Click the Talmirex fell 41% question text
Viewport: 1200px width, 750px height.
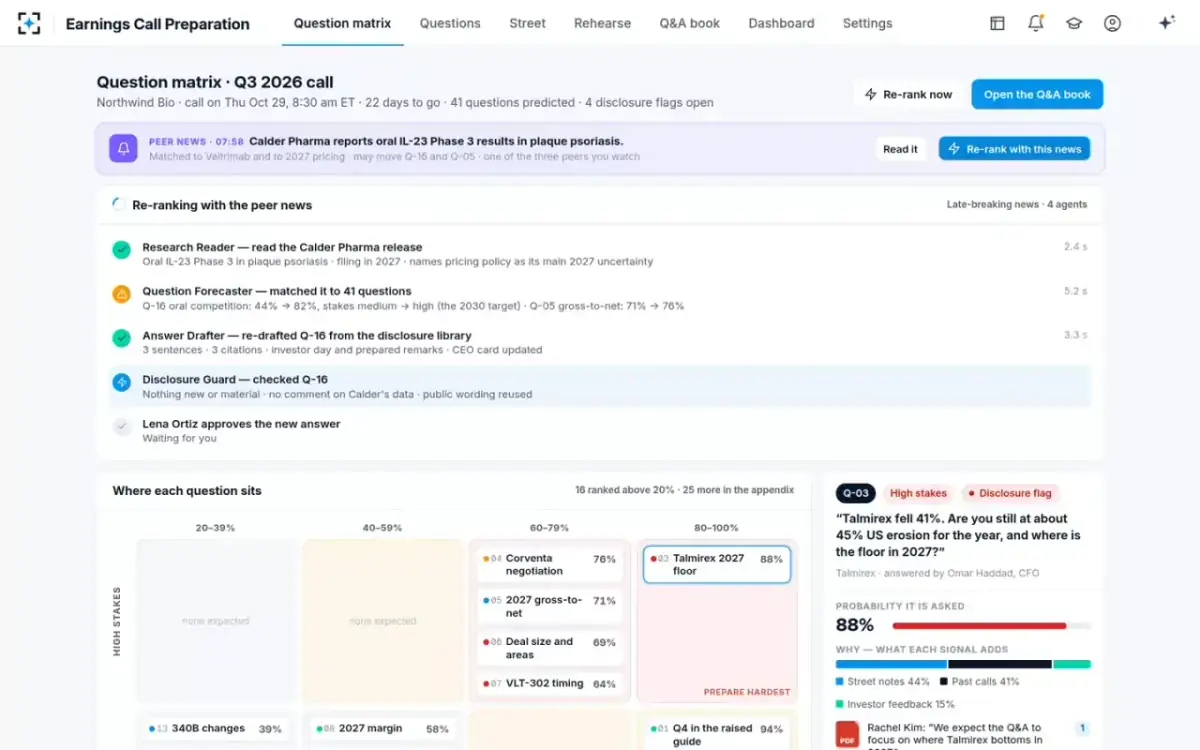click(x=958, y=535)
